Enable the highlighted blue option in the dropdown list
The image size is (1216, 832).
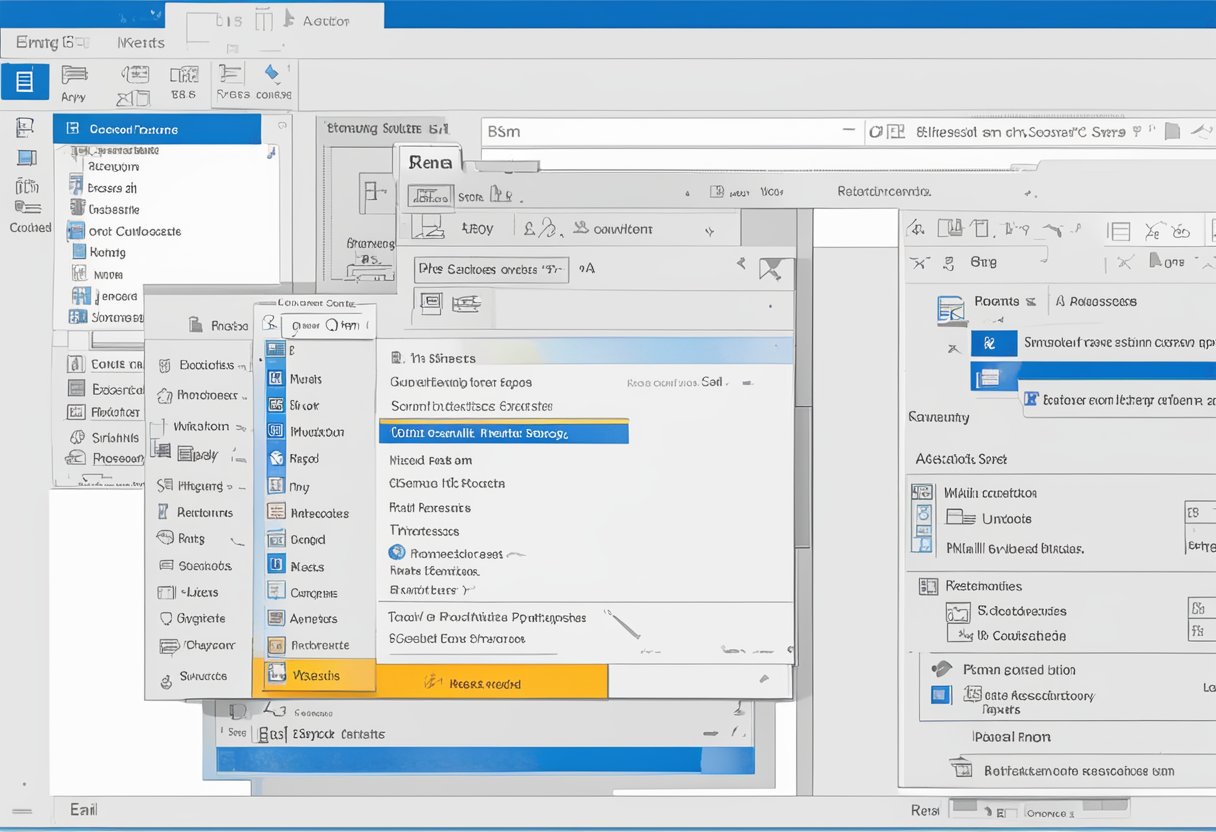(x=505, y=432)
